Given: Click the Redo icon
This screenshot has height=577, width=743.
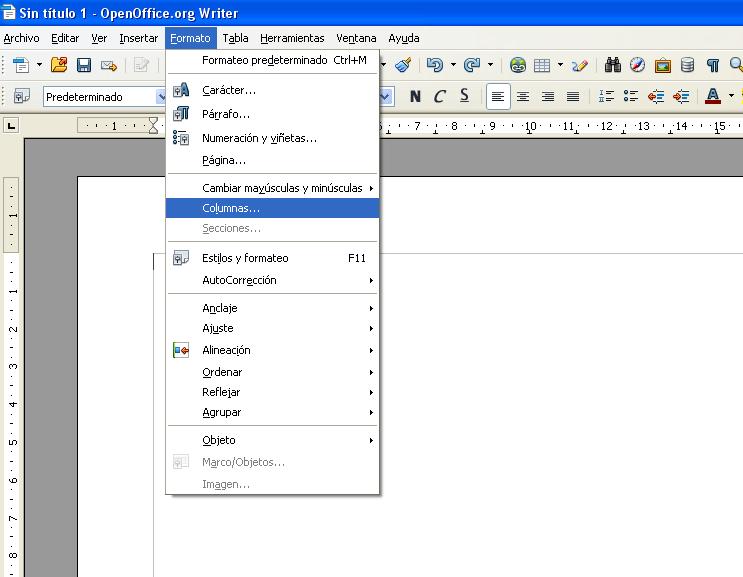Looking at the screenshot, I should (472, 65).
